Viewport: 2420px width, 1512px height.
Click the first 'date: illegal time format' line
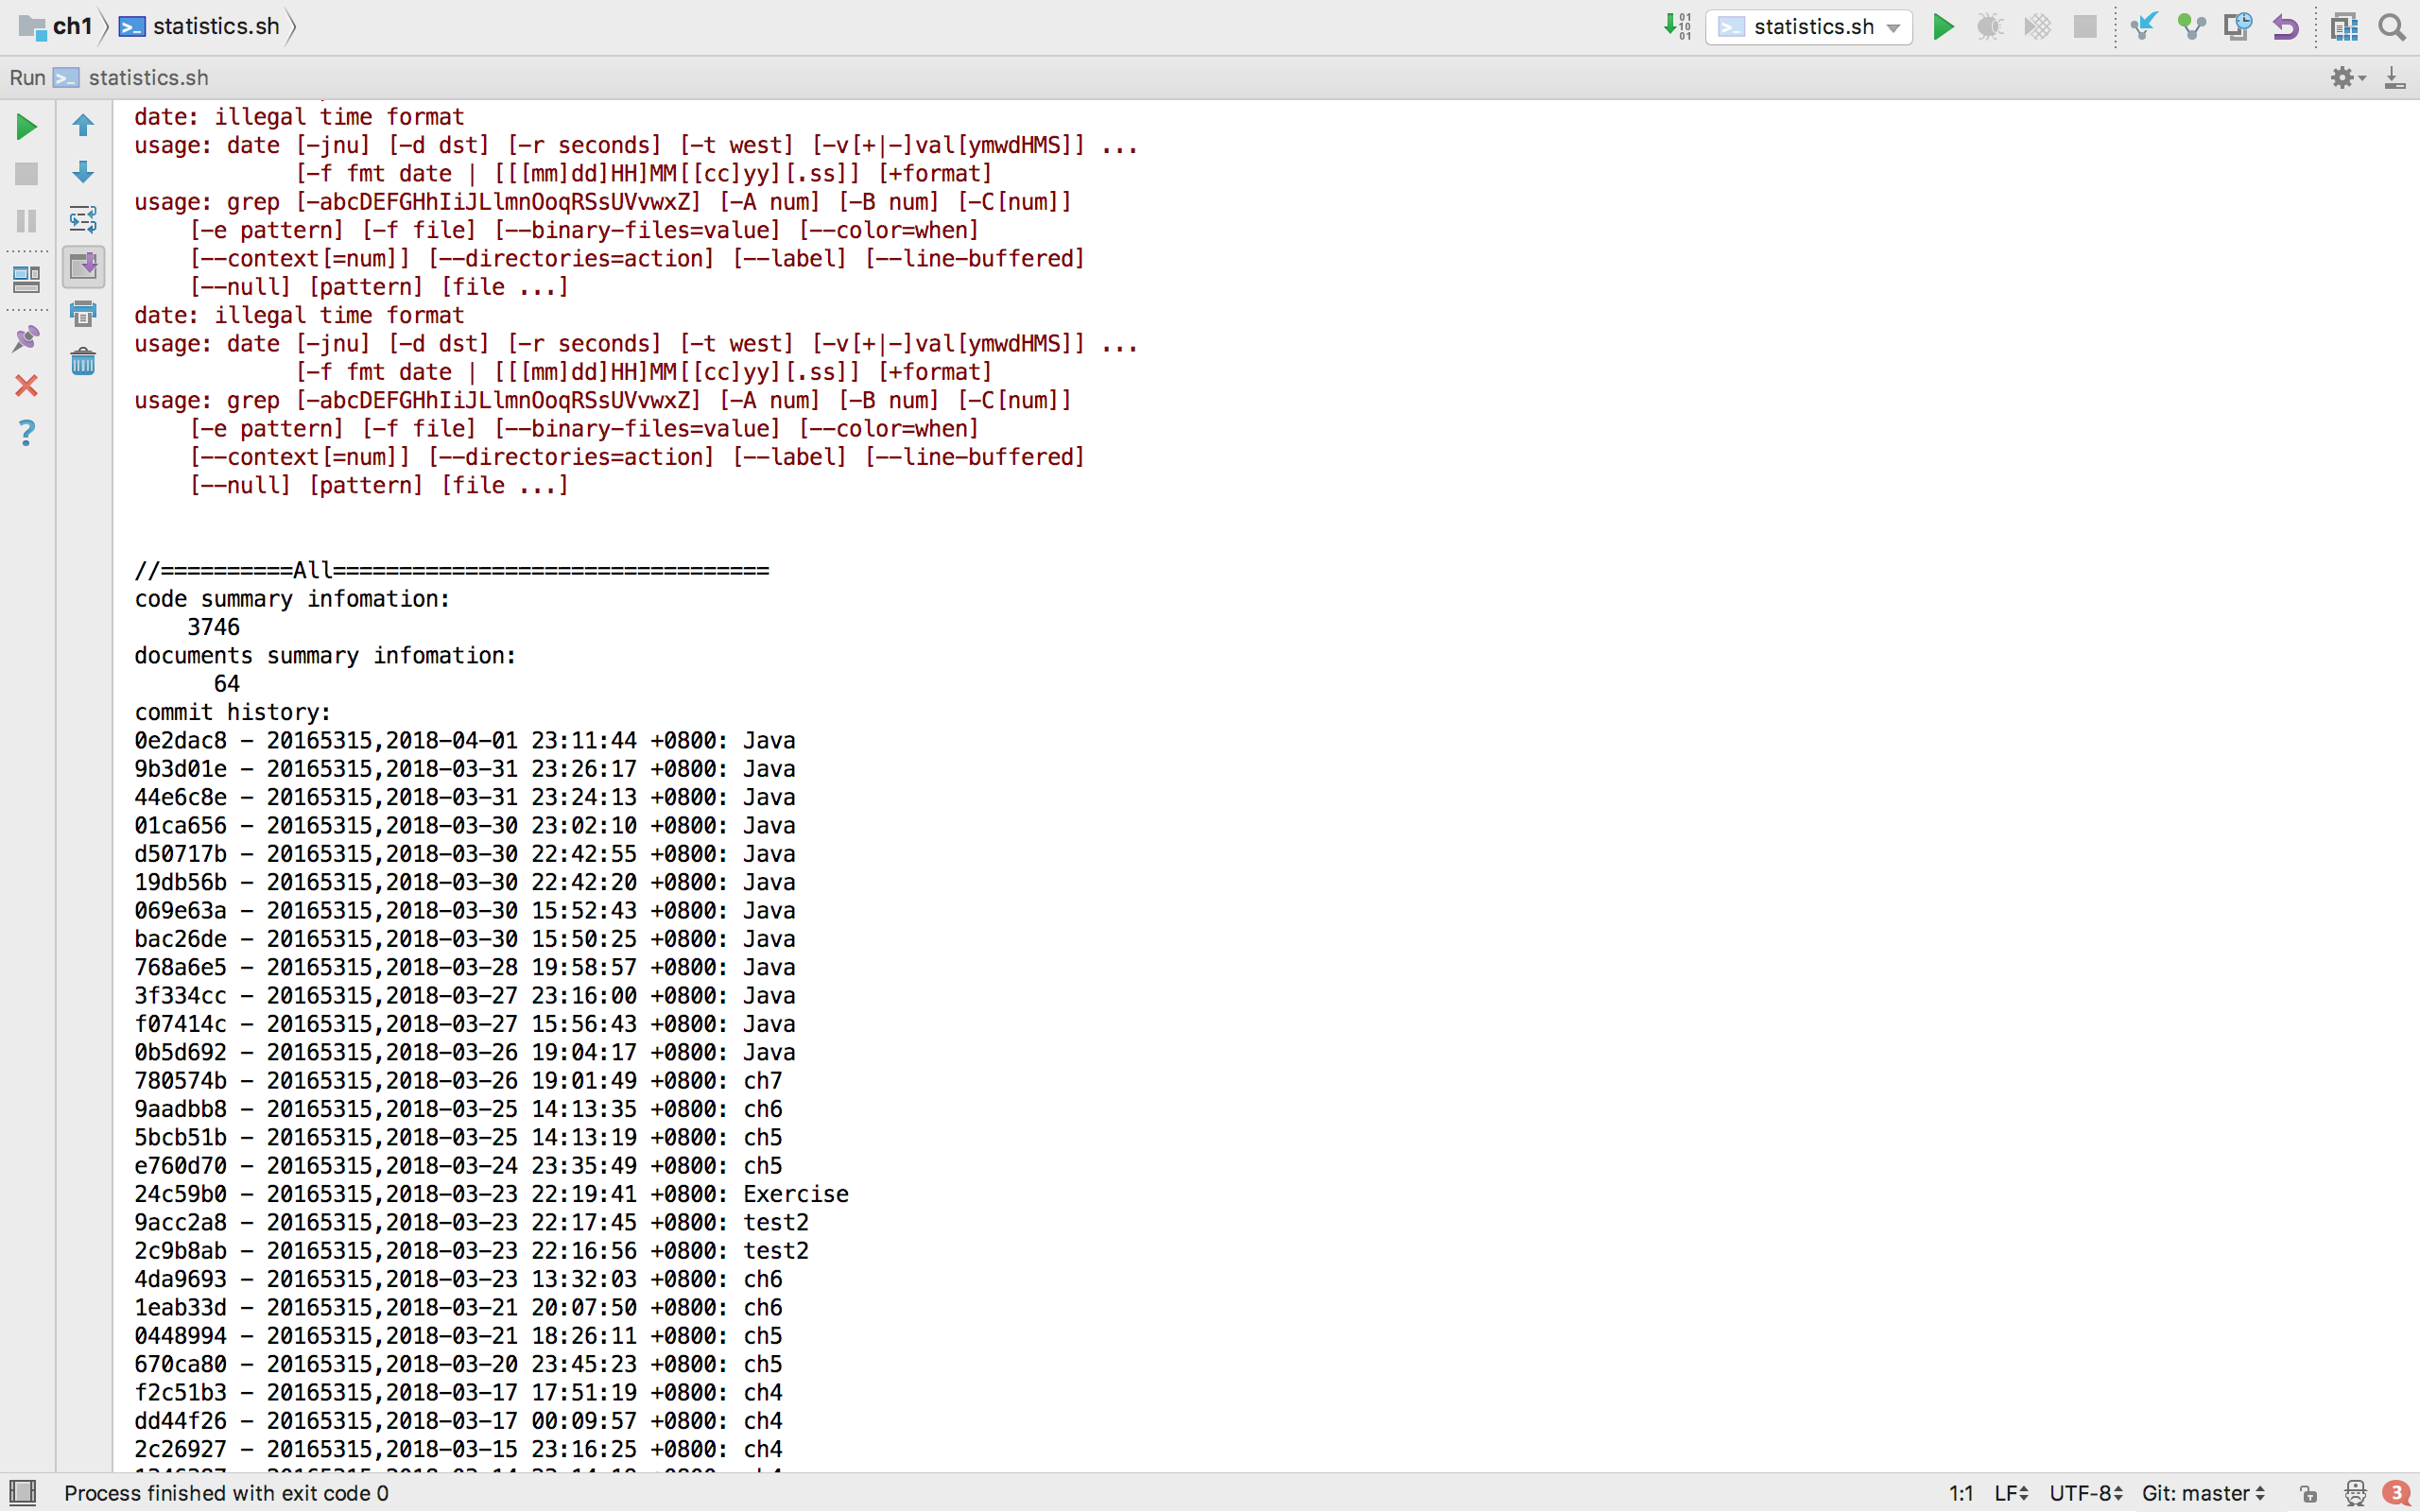pyautogui.click(x=299, y=117)
